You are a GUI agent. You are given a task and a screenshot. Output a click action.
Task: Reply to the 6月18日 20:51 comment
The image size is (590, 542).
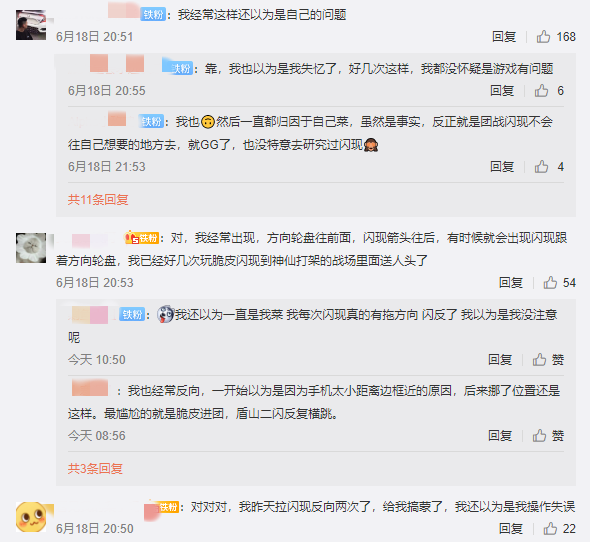click(x=504, y=37)
